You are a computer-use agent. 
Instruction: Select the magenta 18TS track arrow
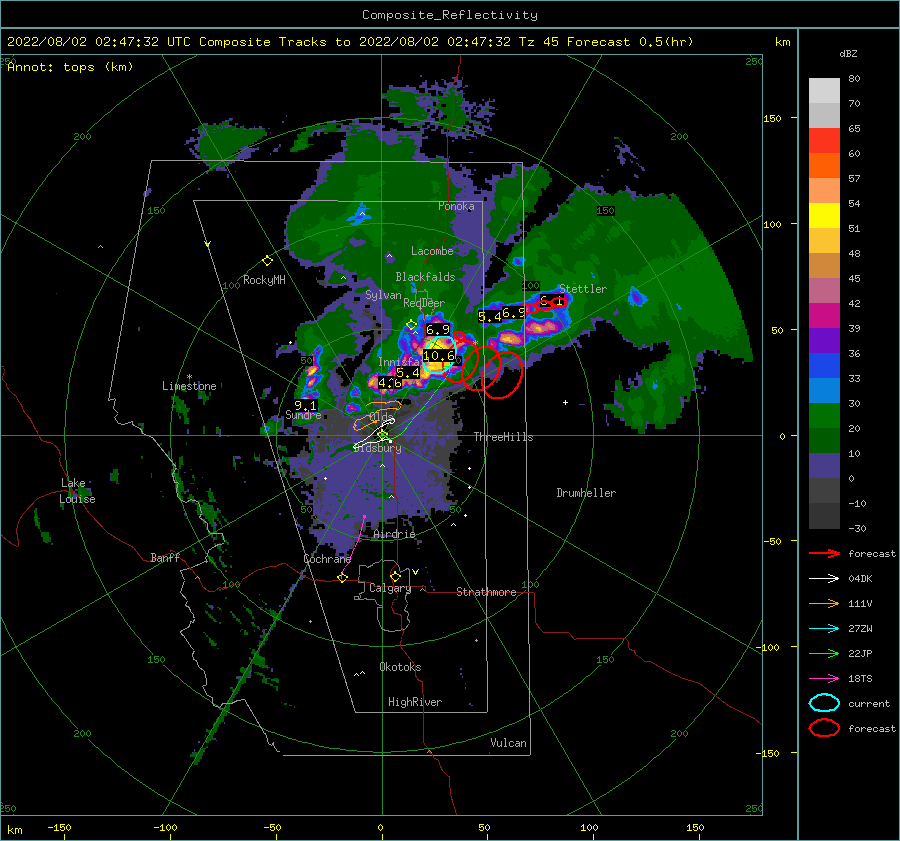point(824,679)
